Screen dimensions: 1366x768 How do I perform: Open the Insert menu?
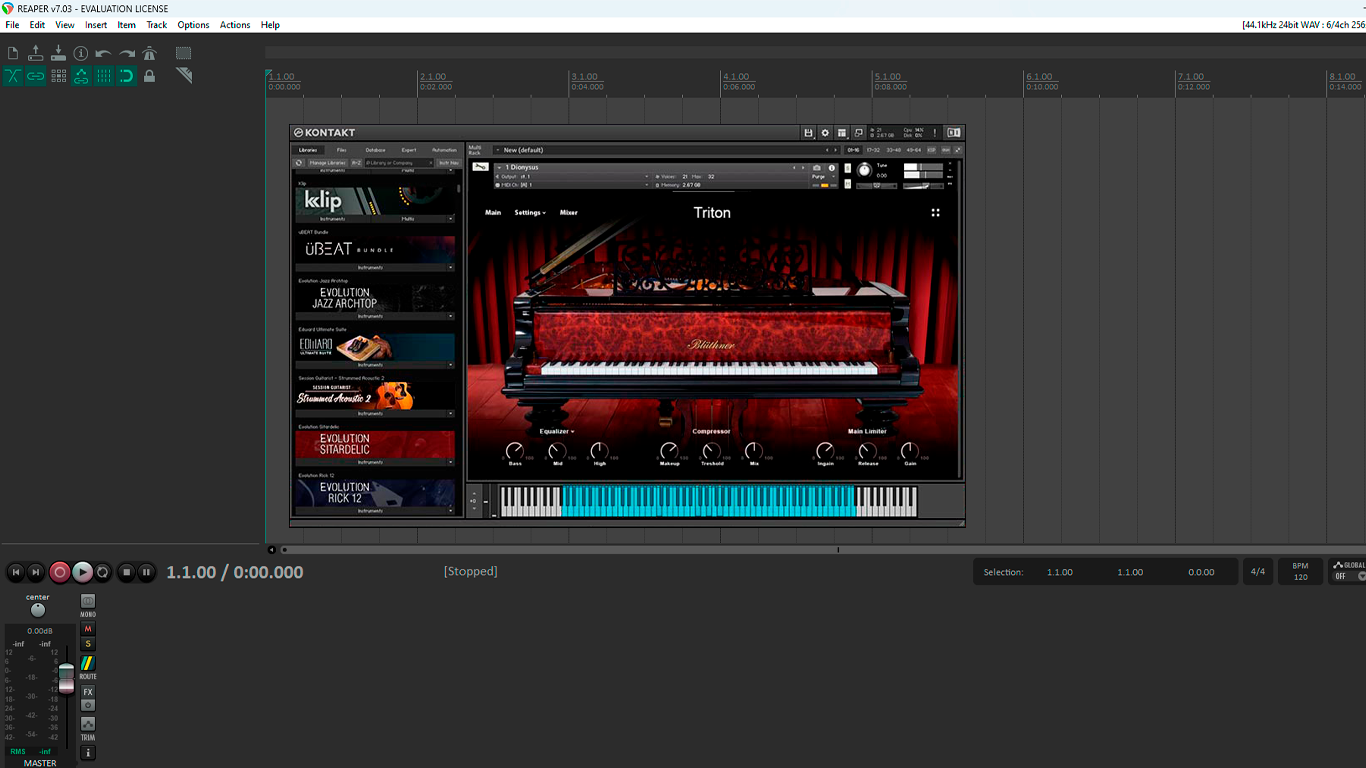pyautogui.click(x=96, y=25)
